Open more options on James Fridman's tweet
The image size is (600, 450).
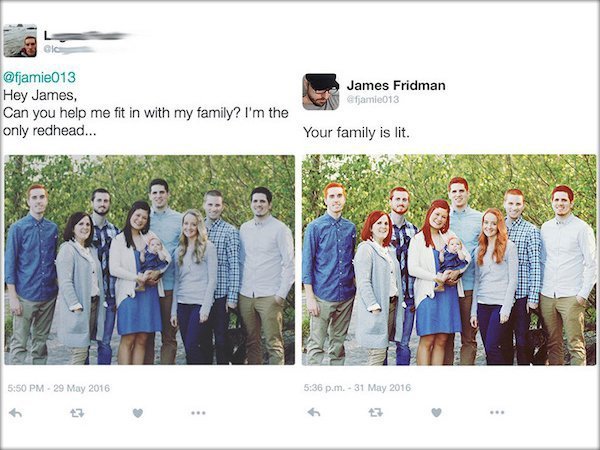pyautogui.click(x=497, y=412)
